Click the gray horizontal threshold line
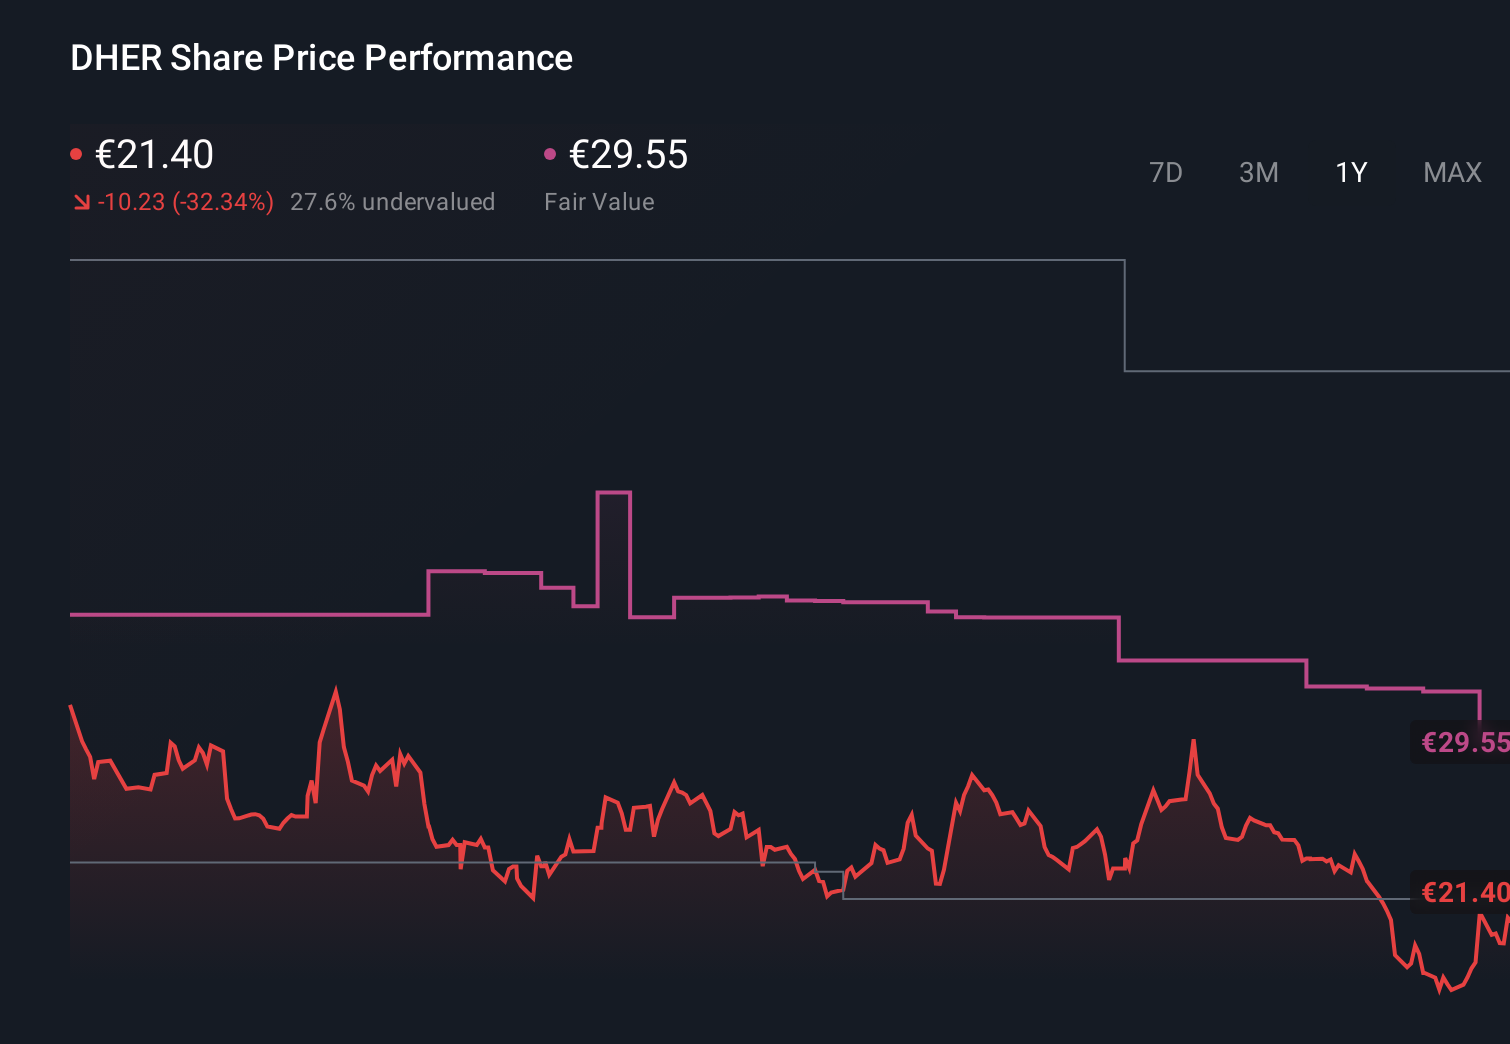 pyautogui.click(x=300, y=864)
